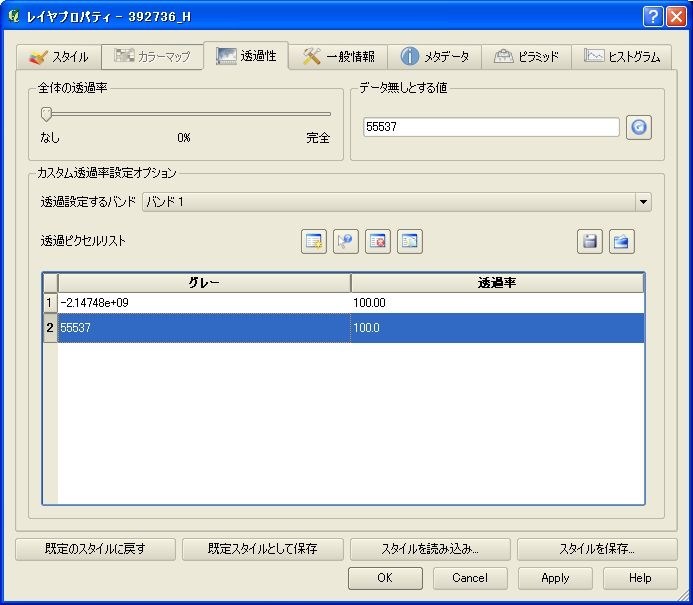Screen dimensions: 693x605
Task: Expand the バンド 1 band dropdown
Action: click(x=643, y=202)
